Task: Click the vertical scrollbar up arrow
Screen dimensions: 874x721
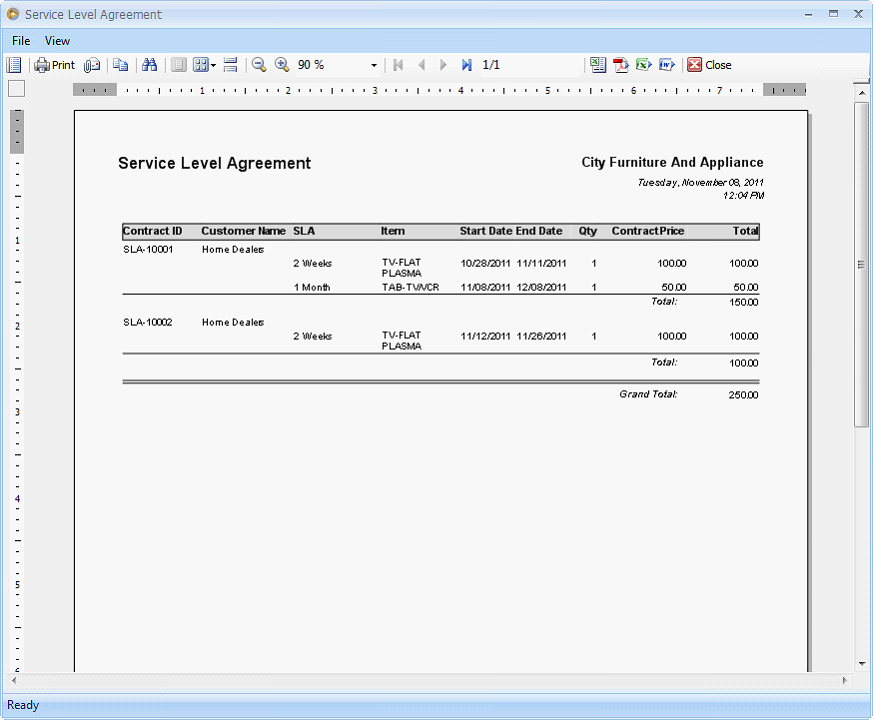Action: [862, 93]
